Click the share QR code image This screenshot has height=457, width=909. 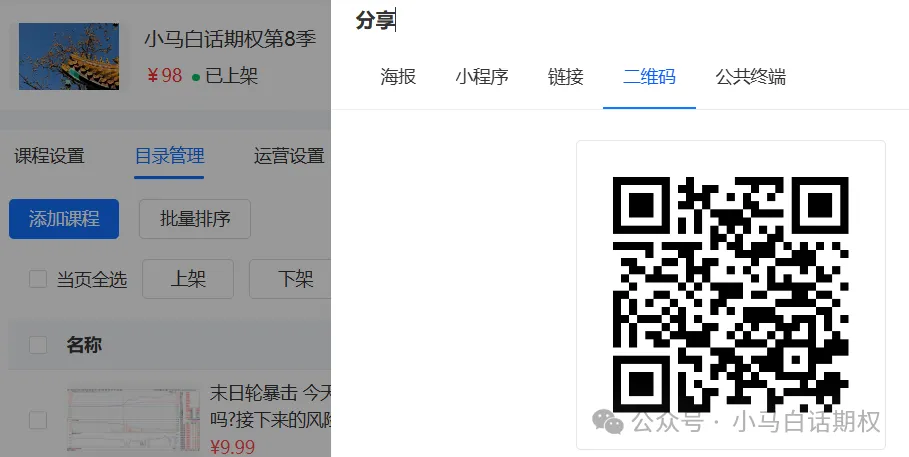click(730, 294)
